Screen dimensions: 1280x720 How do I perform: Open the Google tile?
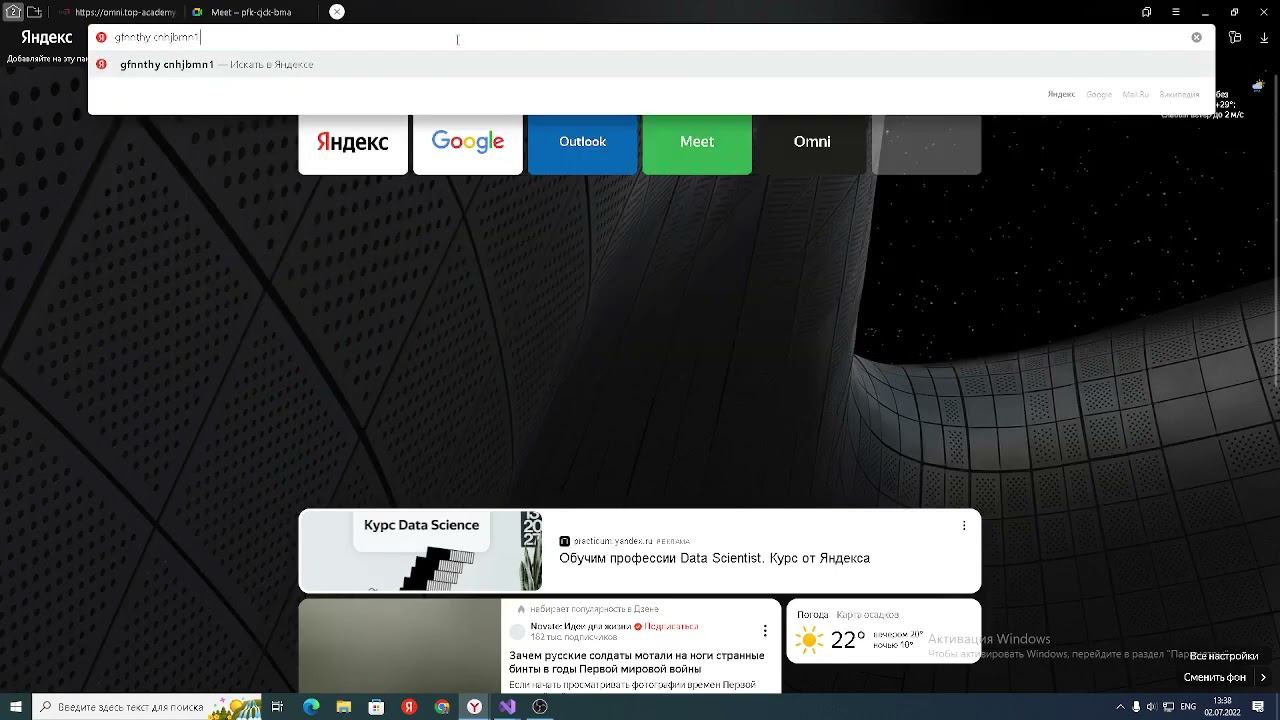pos(468,142)
